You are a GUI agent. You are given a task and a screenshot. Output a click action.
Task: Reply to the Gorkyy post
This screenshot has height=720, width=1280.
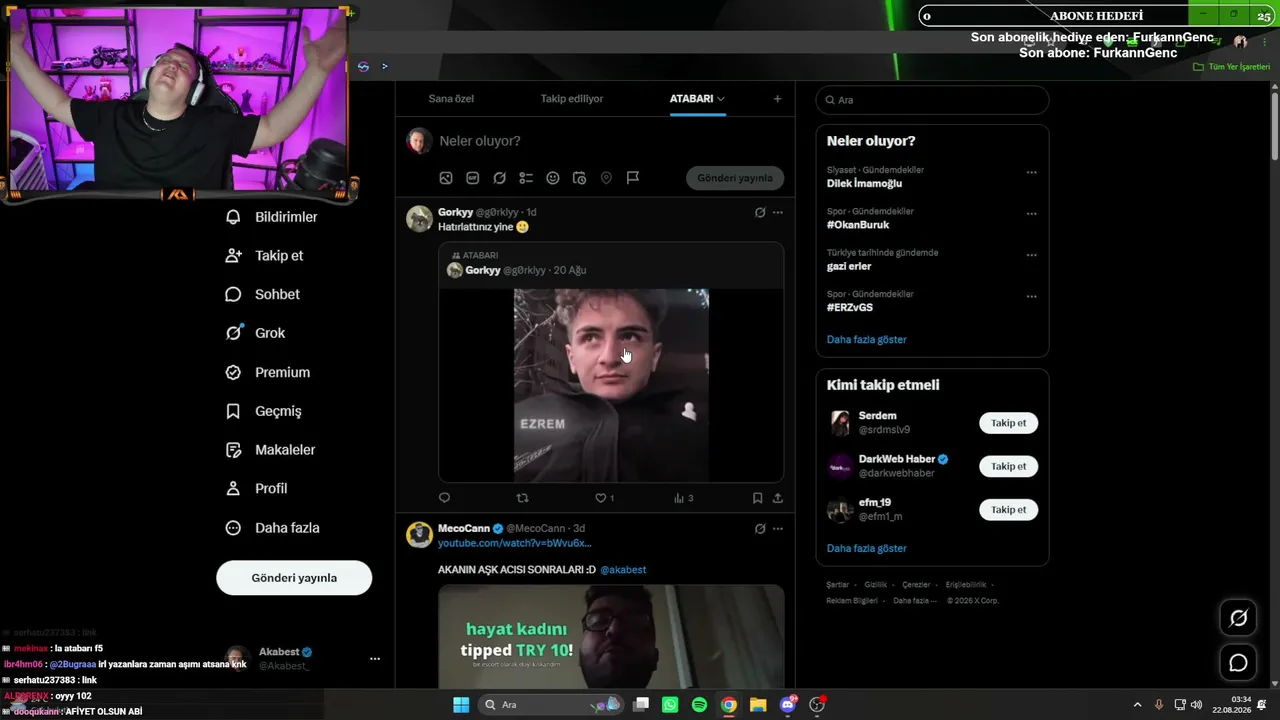click(x=445, y=498)
